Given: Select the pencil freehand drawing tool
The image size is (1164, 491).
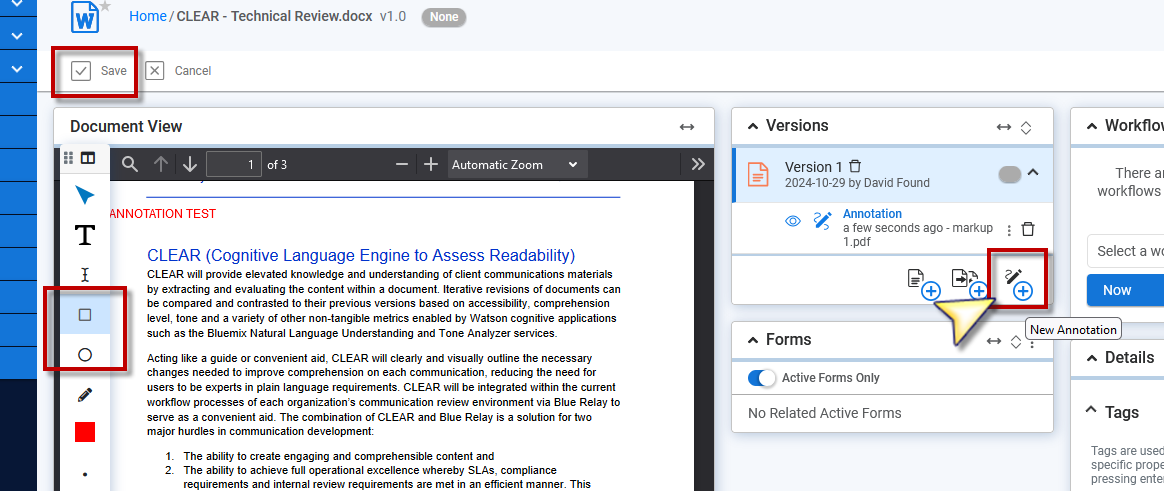Looking at the screenshot, I should (x=85, y=394).
